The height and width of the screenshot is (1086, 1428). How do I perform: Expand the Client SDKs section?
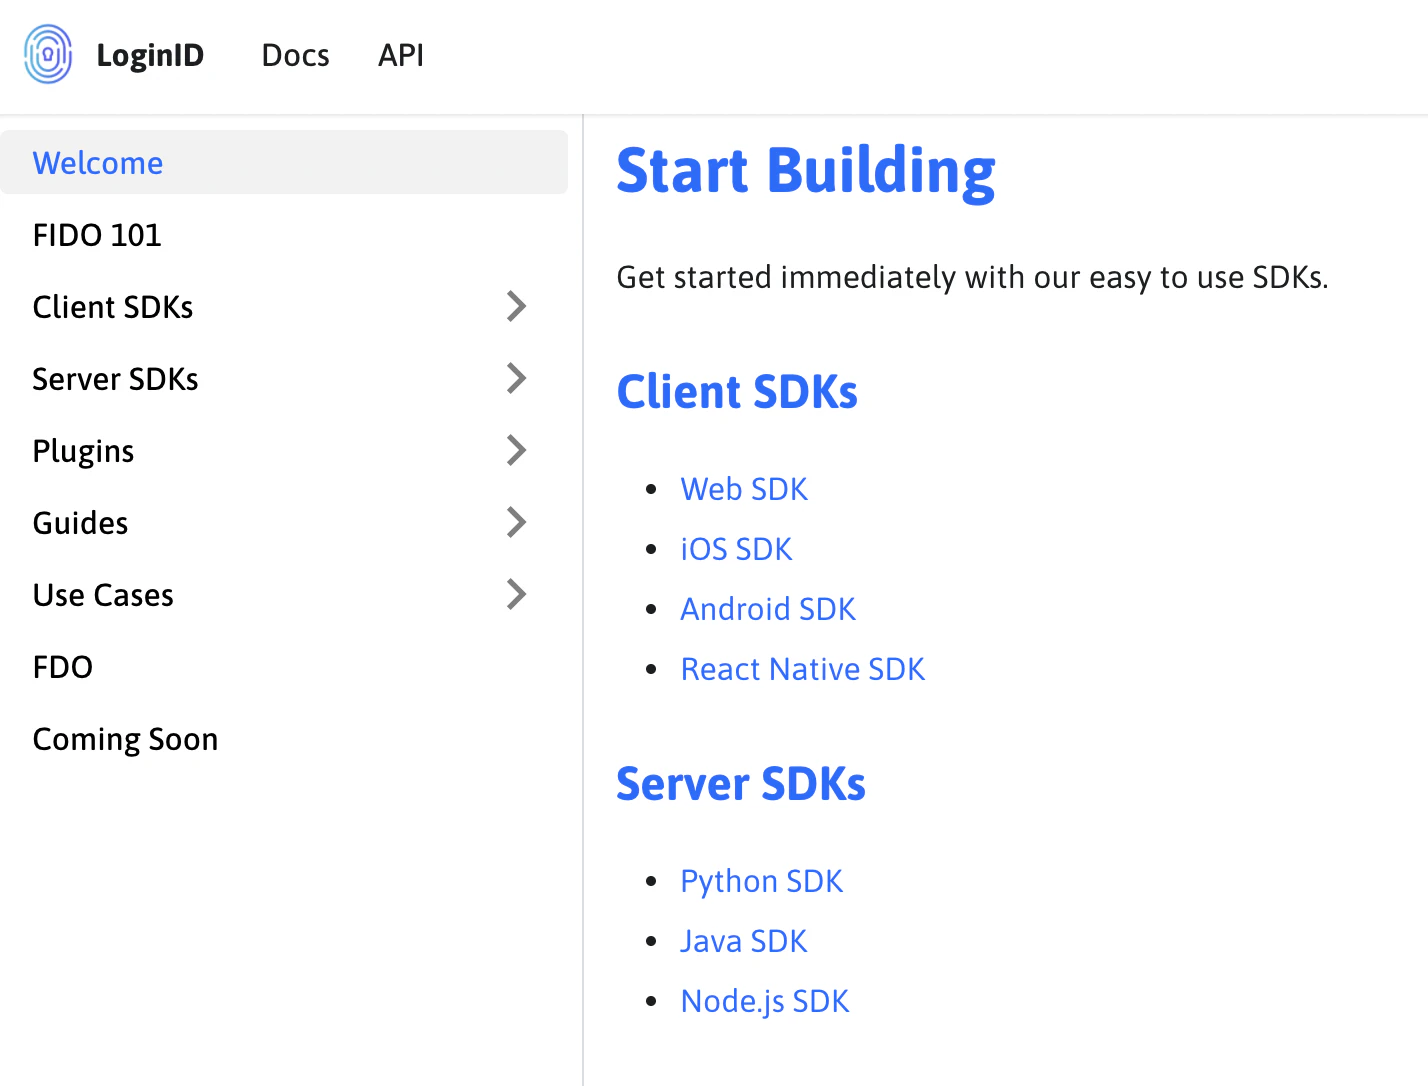tap(113, 306)
